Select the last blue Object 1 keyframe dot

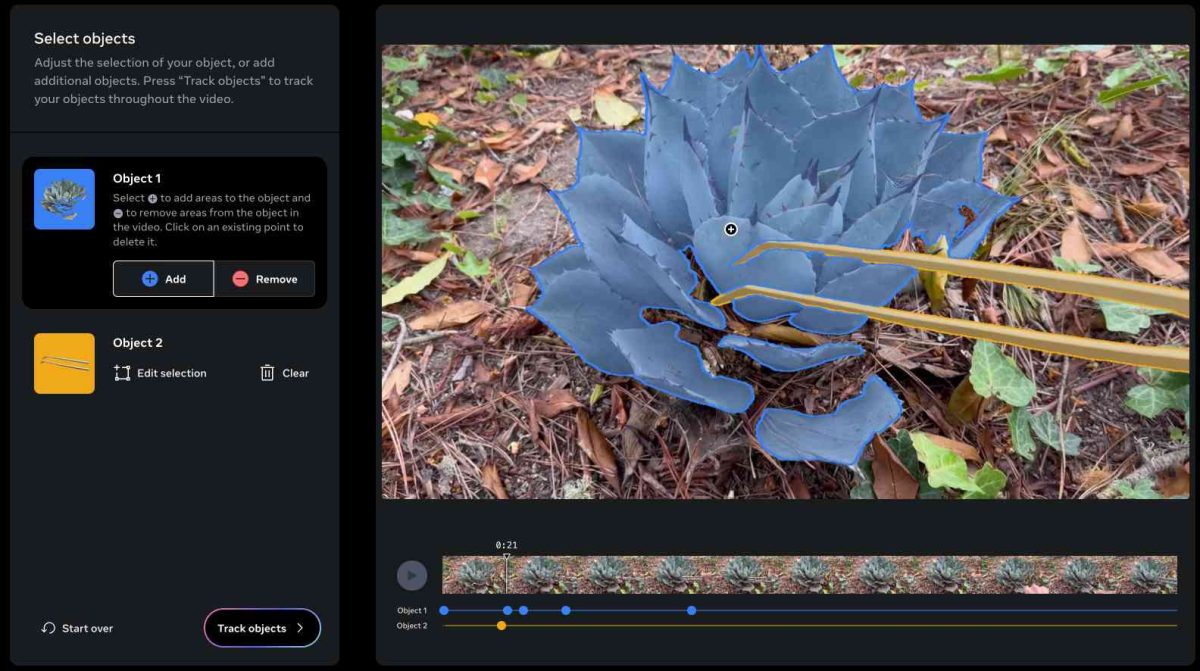click(691, 610)
